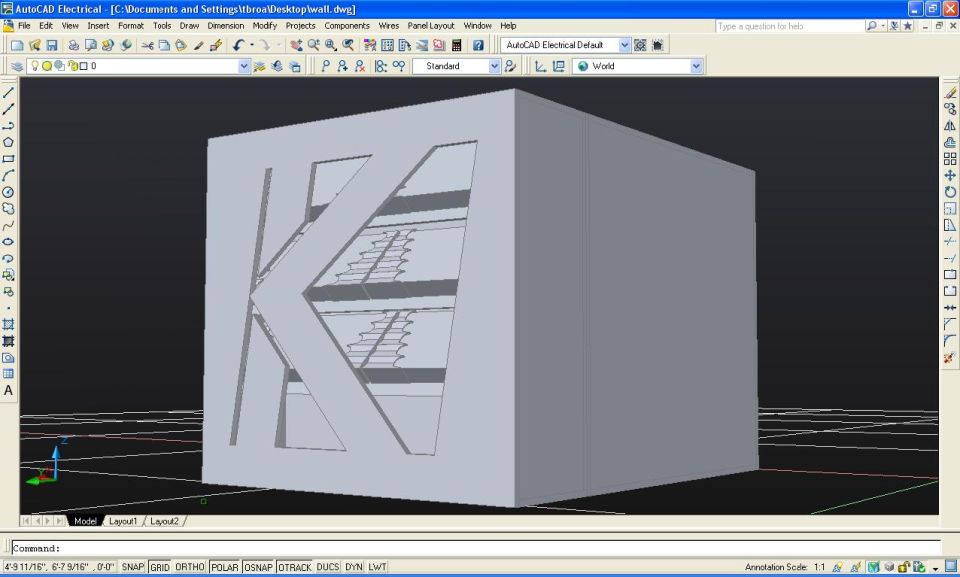Click the Layer Previous icon

point(277,66)
